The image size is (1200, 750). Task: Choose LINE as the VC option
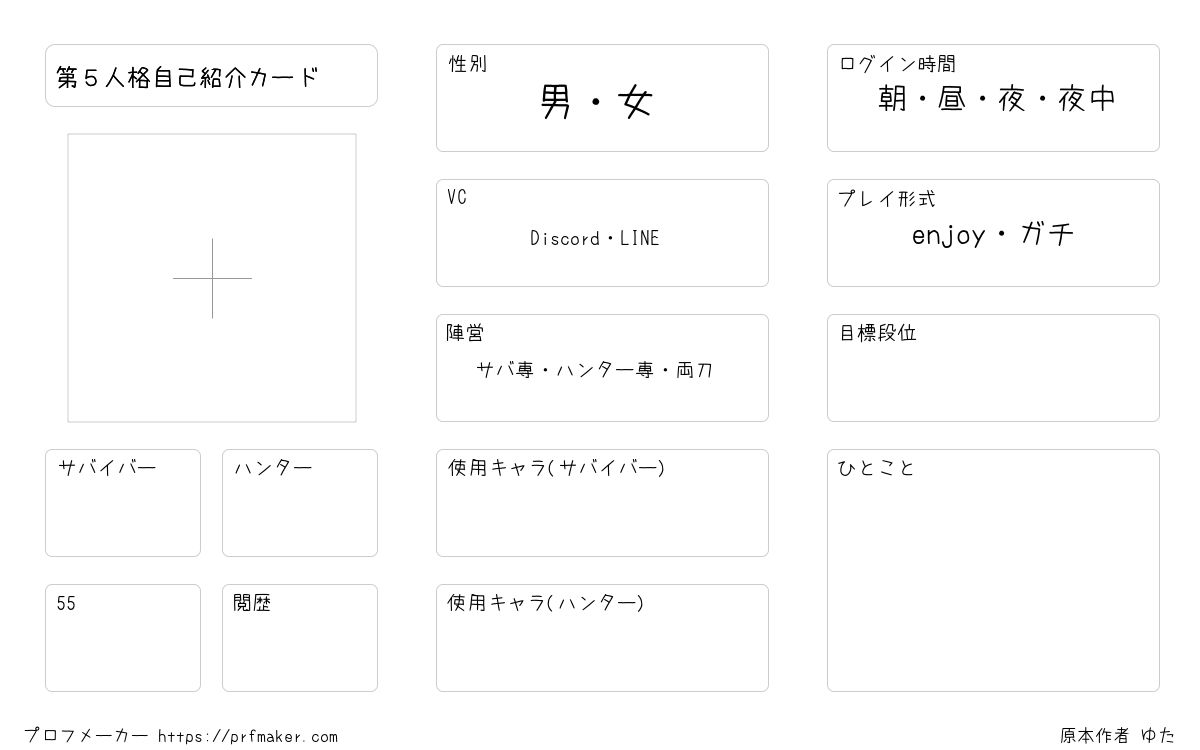click(x=640, y=239)
